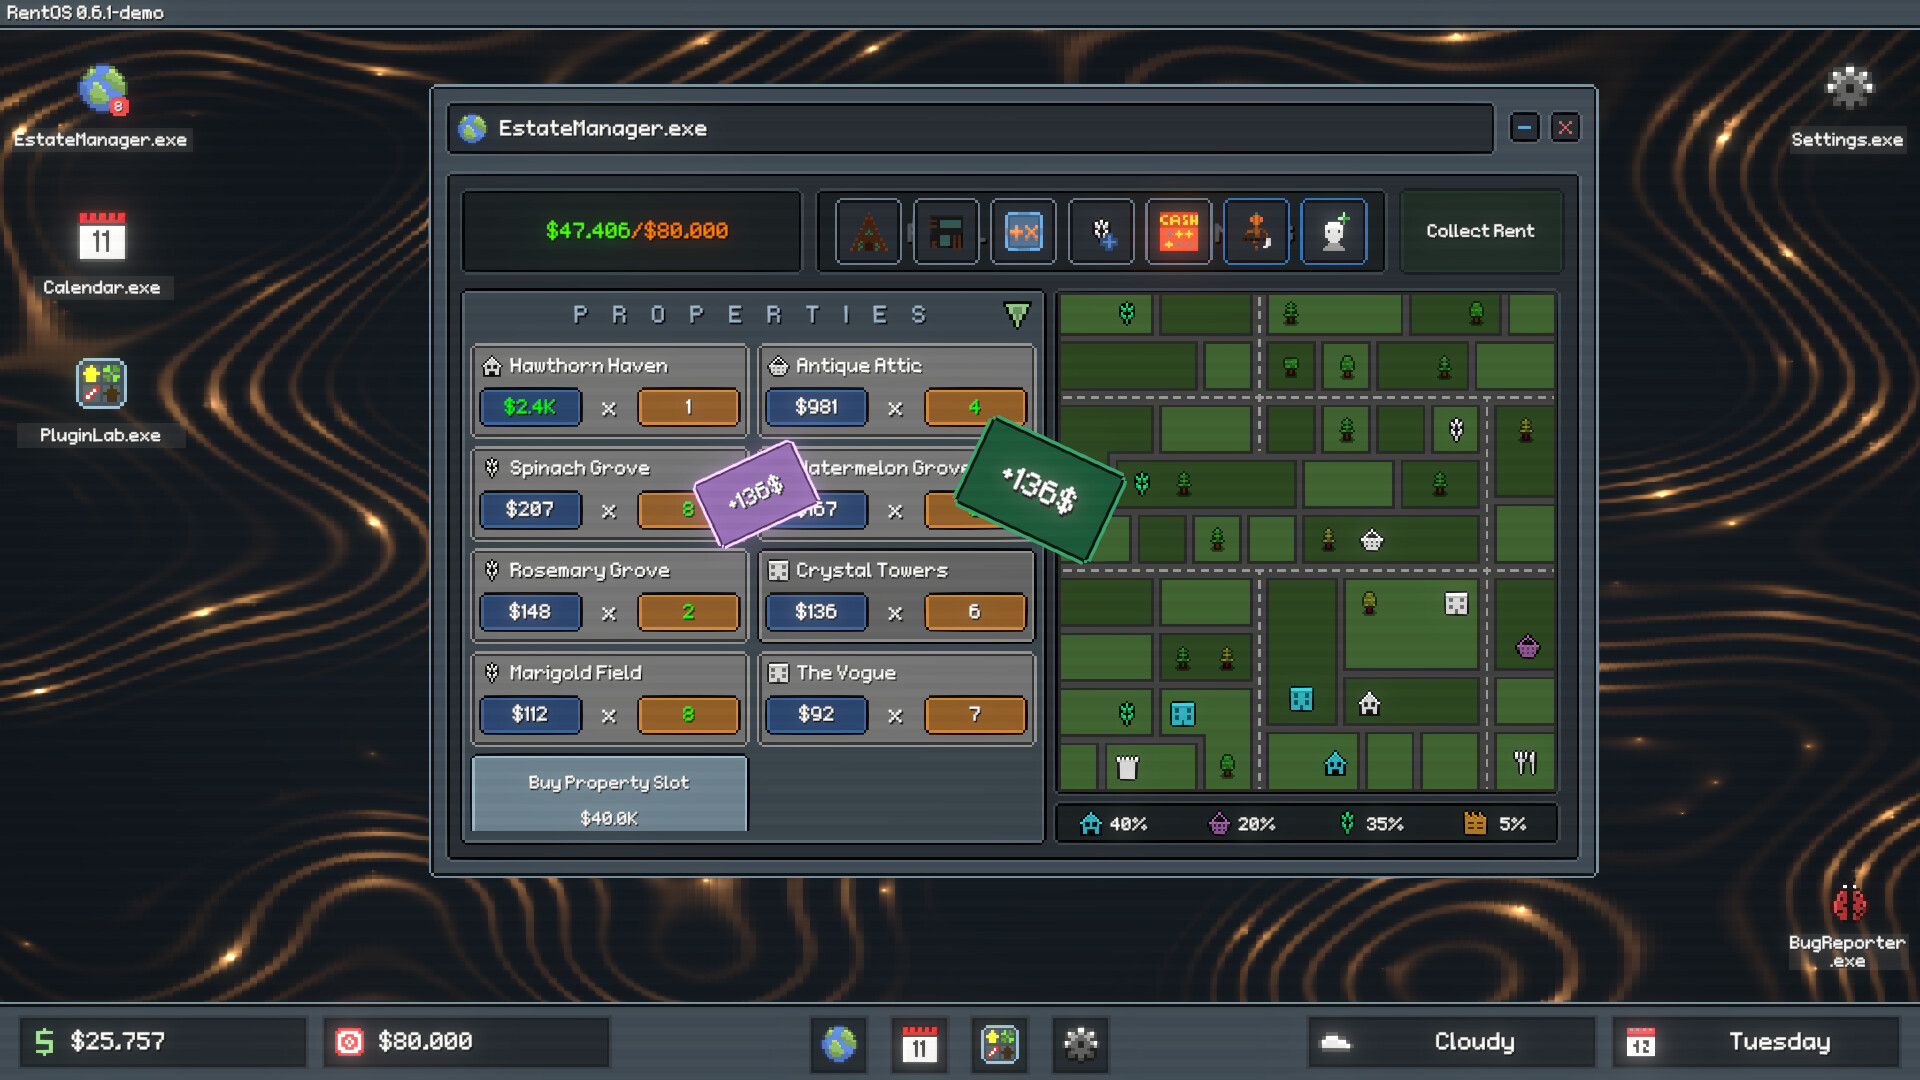Click the globe icon in the taskbar
Image resolution: width=1920 pixels, height=1080 pixels.
[839, 1045]
